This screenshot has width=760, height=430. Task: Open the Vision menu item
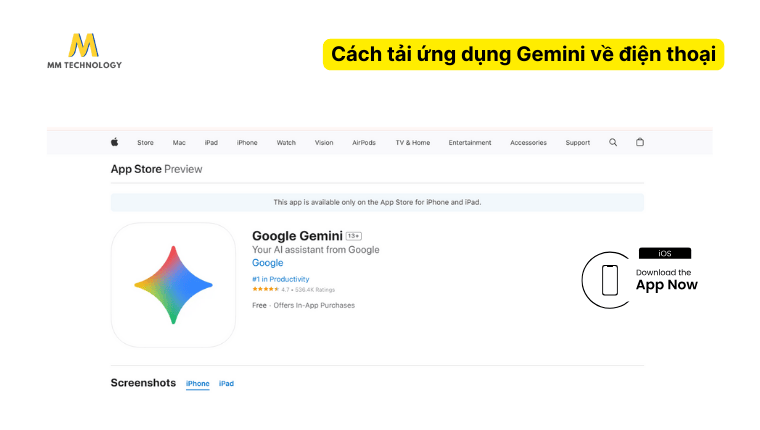pyautogui.click(x=324, y=143)
